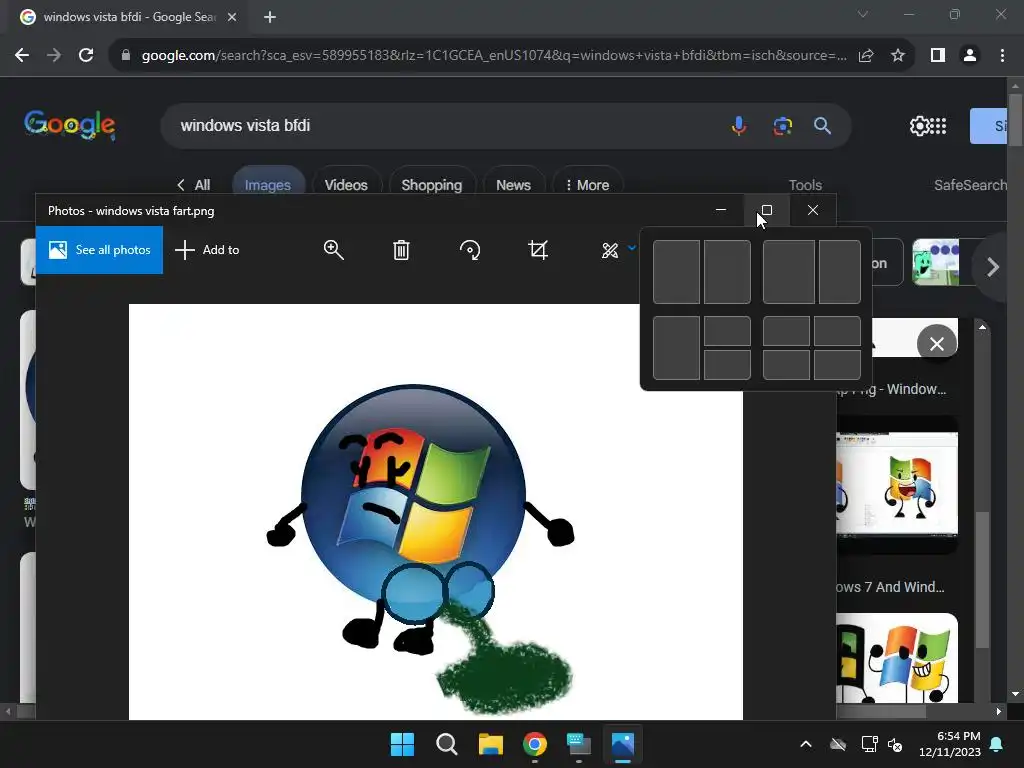The height and width of the screenshot is (768, 1024).
Task: Open File Explorer from taskbar
Action: pos(490,744)
